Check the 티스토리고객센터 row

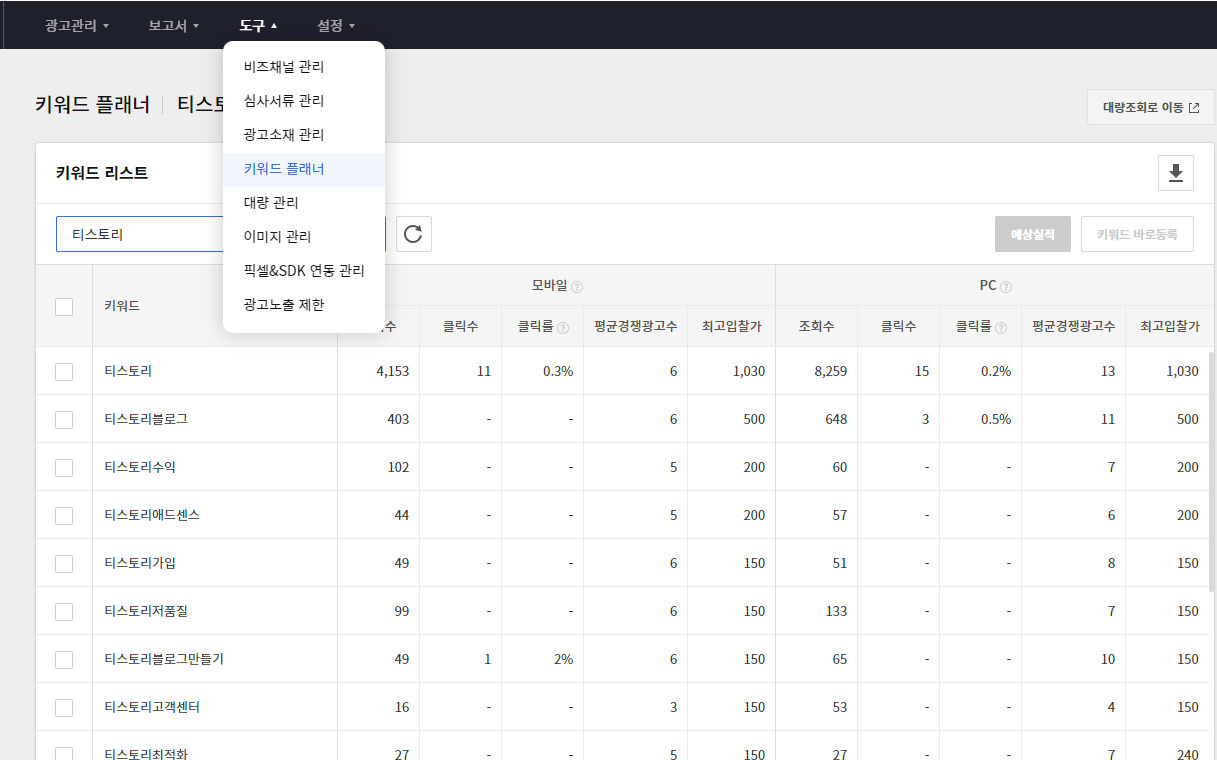pyautogui.click(x=64, y=707)
